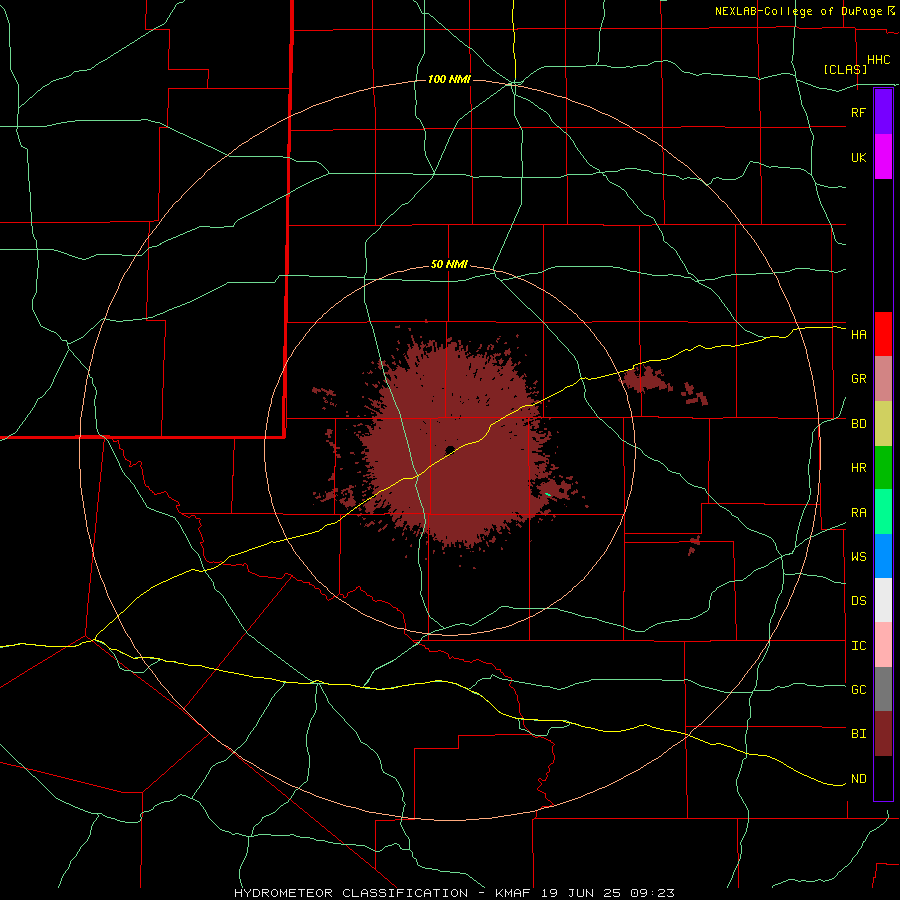900x900 pixels.
Task: Click the RA legend label
Action: [x=858, y=513]
